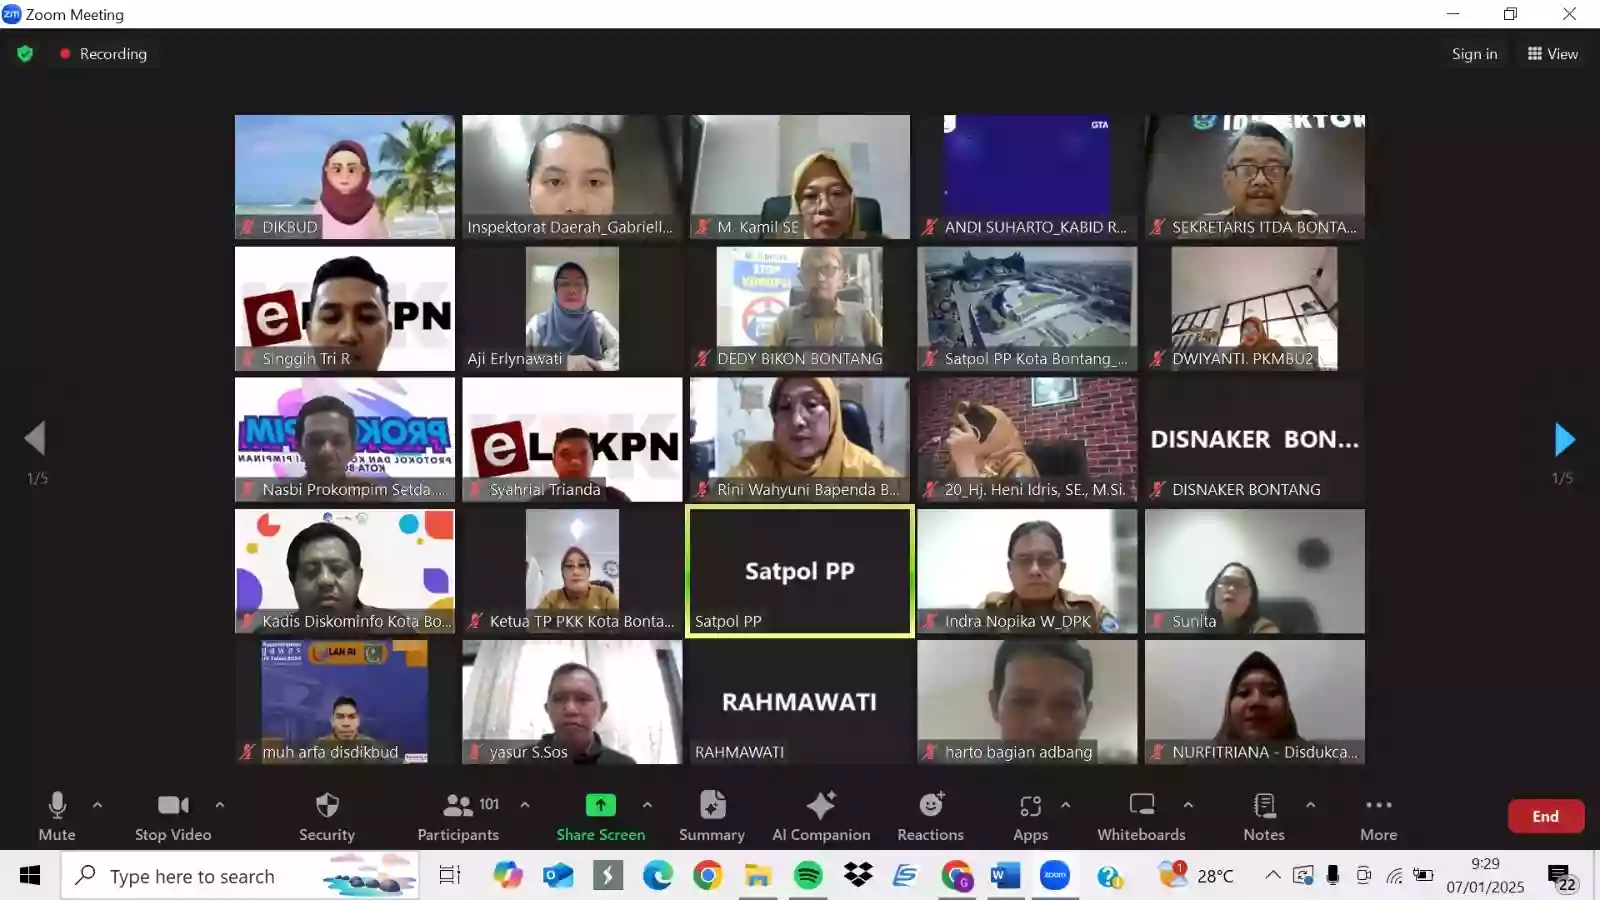Mute your microphone
The height and width of the screenshot is (900, 1600).
pos(56,815)
